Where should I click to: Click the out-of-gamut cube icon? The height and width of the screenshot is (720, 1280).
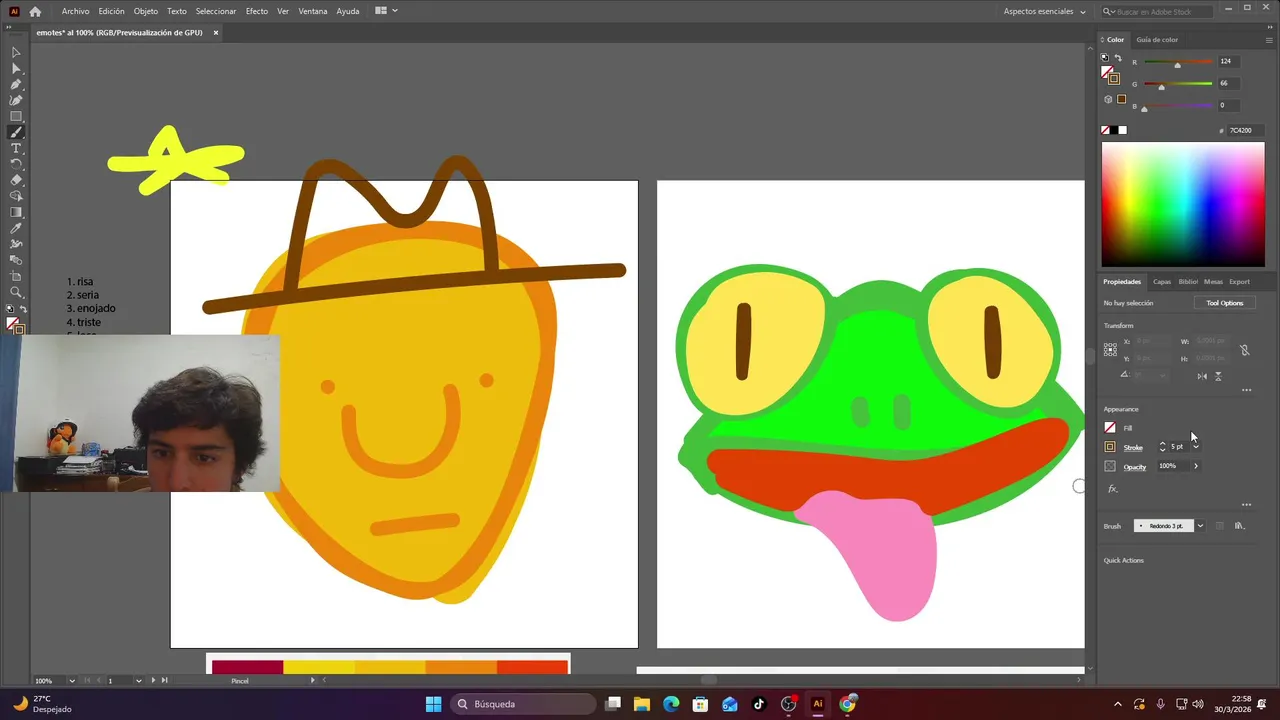[x=1108, y=99]
